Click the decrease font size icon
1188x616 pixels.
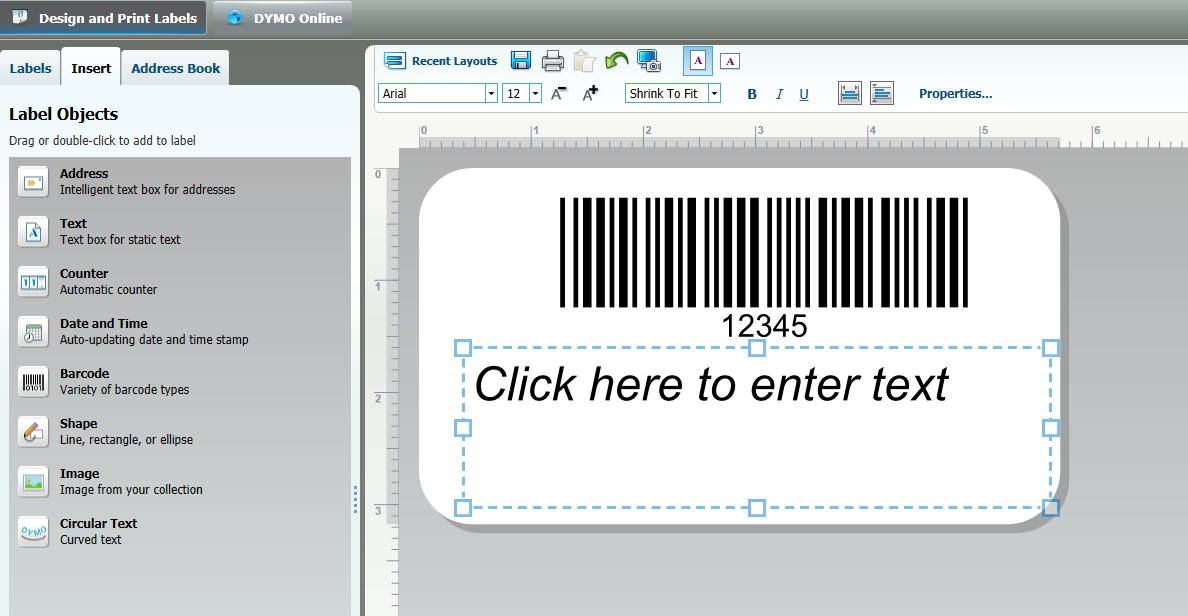[x=558, y=93]
